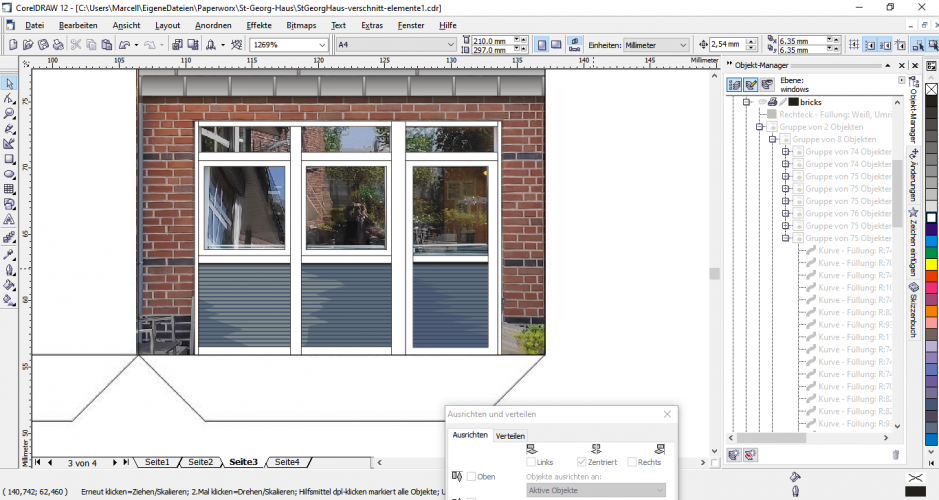Open the Änderungen docker tab
Screen dimensions: 939x500
[913, 175]
